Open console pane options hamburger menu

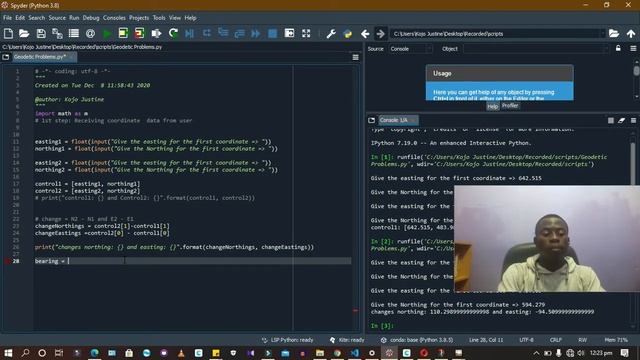[x=633, y=120]
